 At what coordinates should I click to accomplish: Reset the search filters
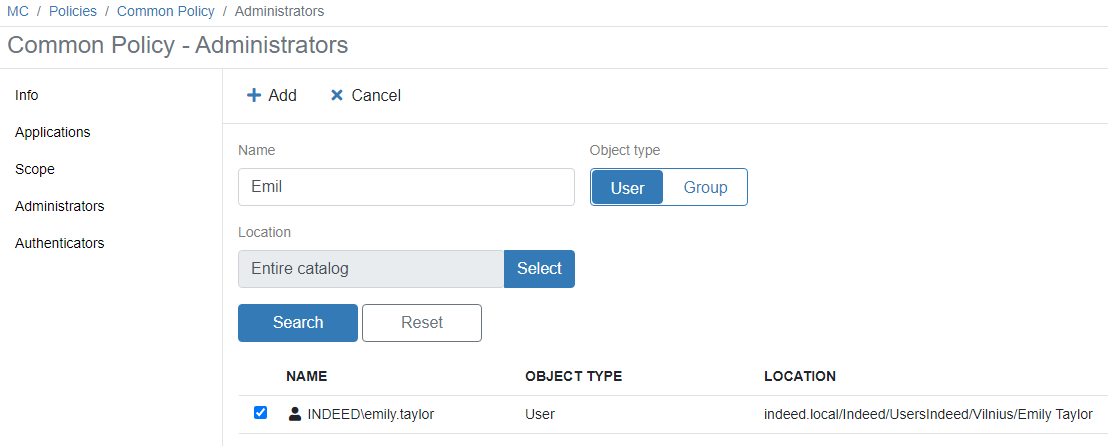(422, 322)
